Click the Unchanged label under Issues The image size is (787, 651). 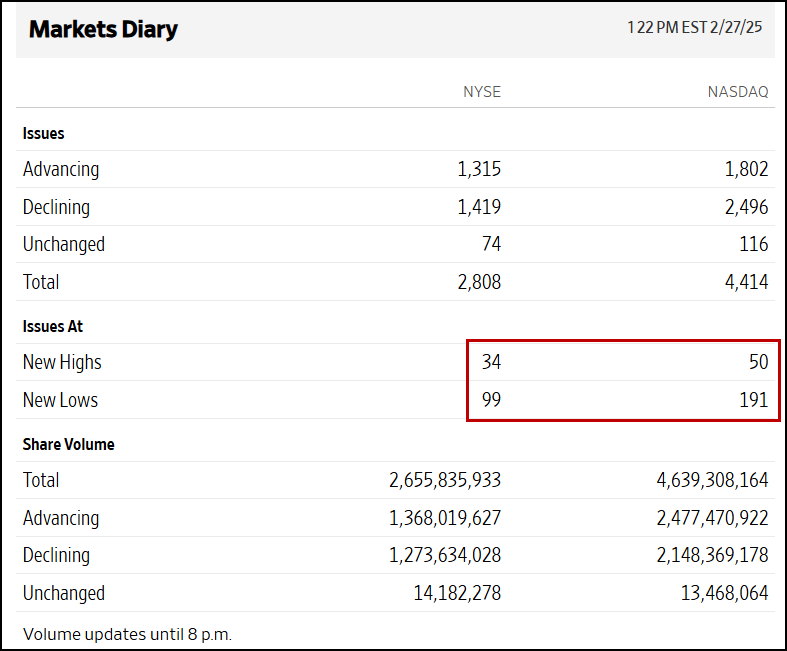coord(64,244)
